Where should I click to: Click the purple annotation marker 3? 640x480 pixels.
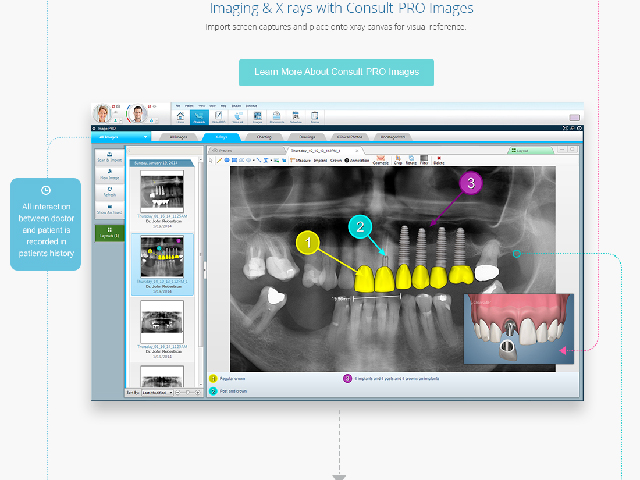(472, 183)
